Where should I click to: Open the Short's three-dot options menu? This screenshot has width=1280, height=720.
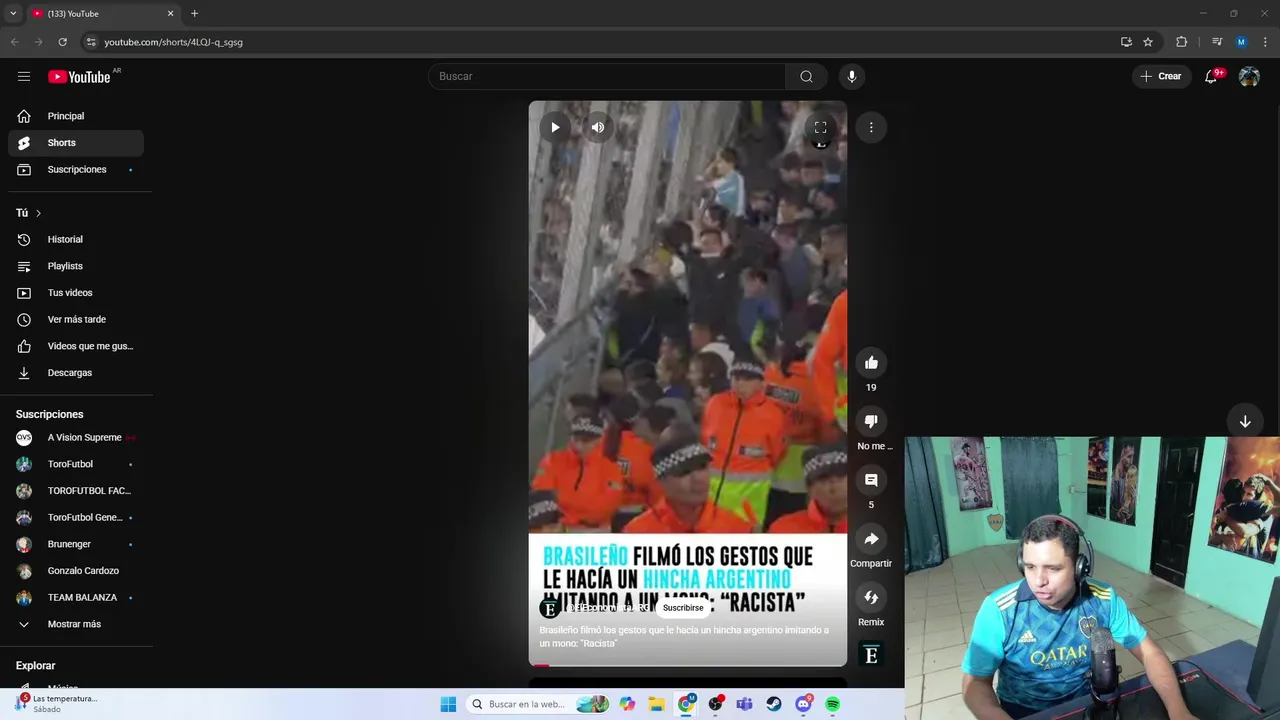click(x=871, y=127)
